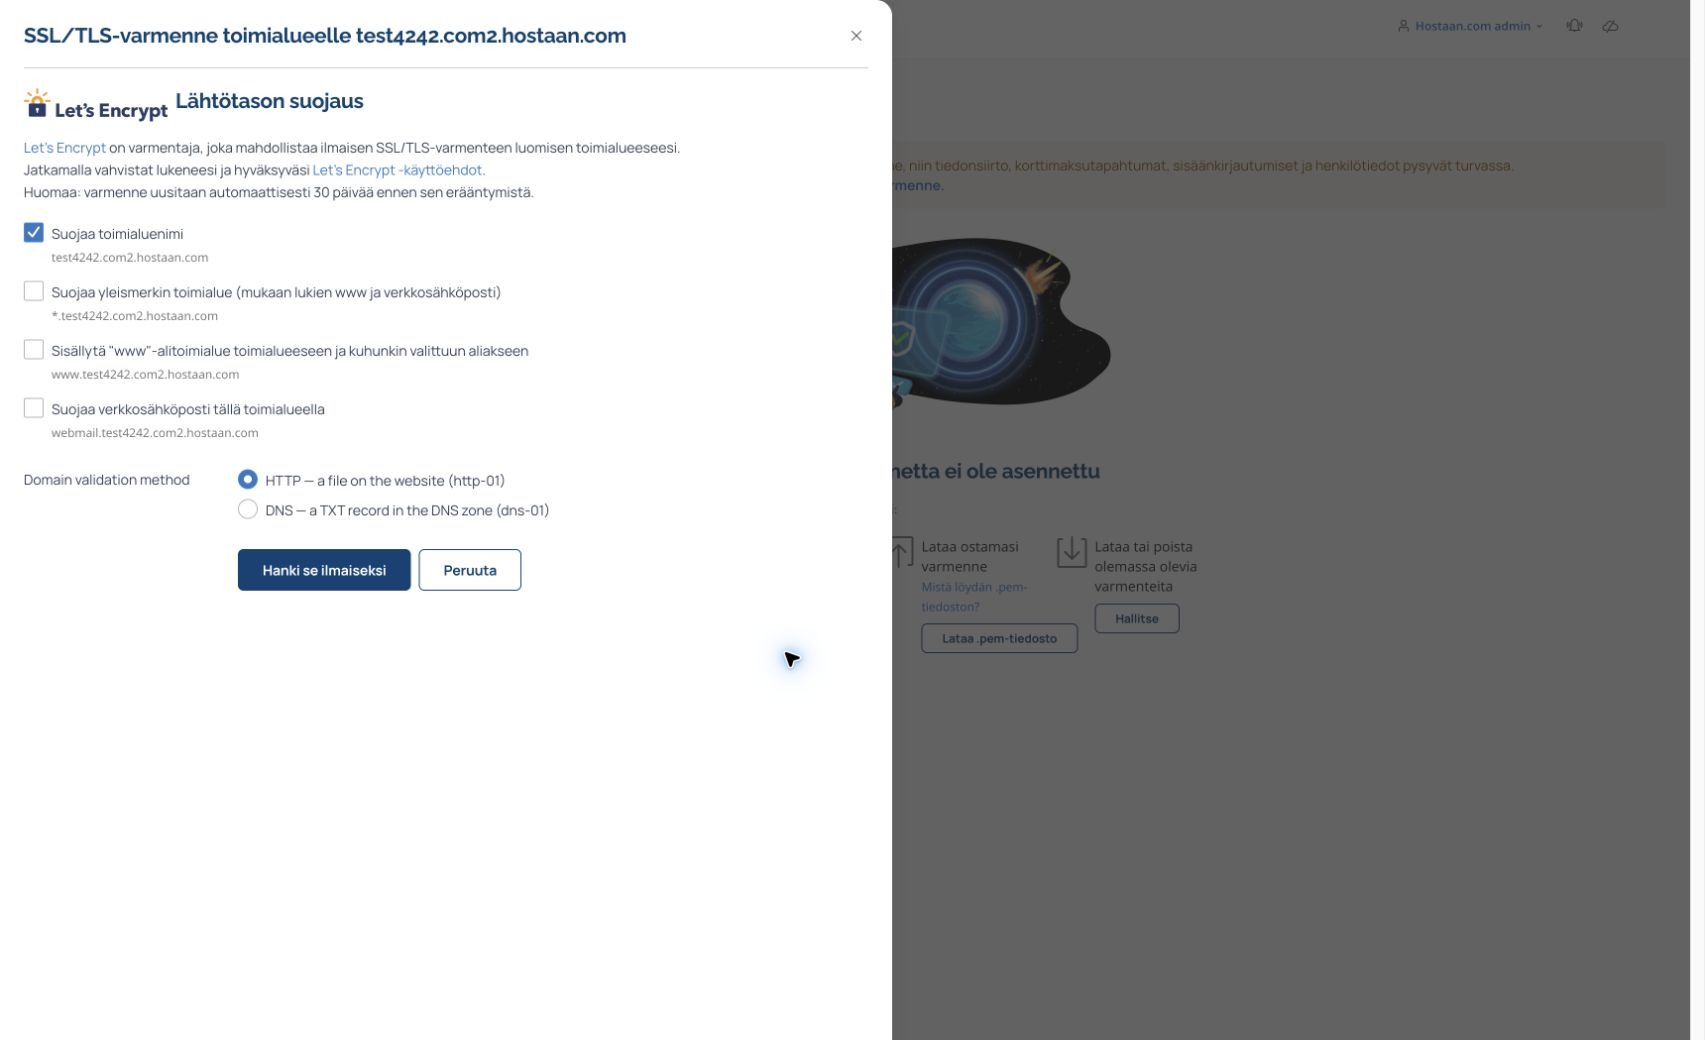This screenshot has width=1705, height=1040.
Task: Open the Mistä löydän .pem-tiedoston? link
Action: click(974, 597)
